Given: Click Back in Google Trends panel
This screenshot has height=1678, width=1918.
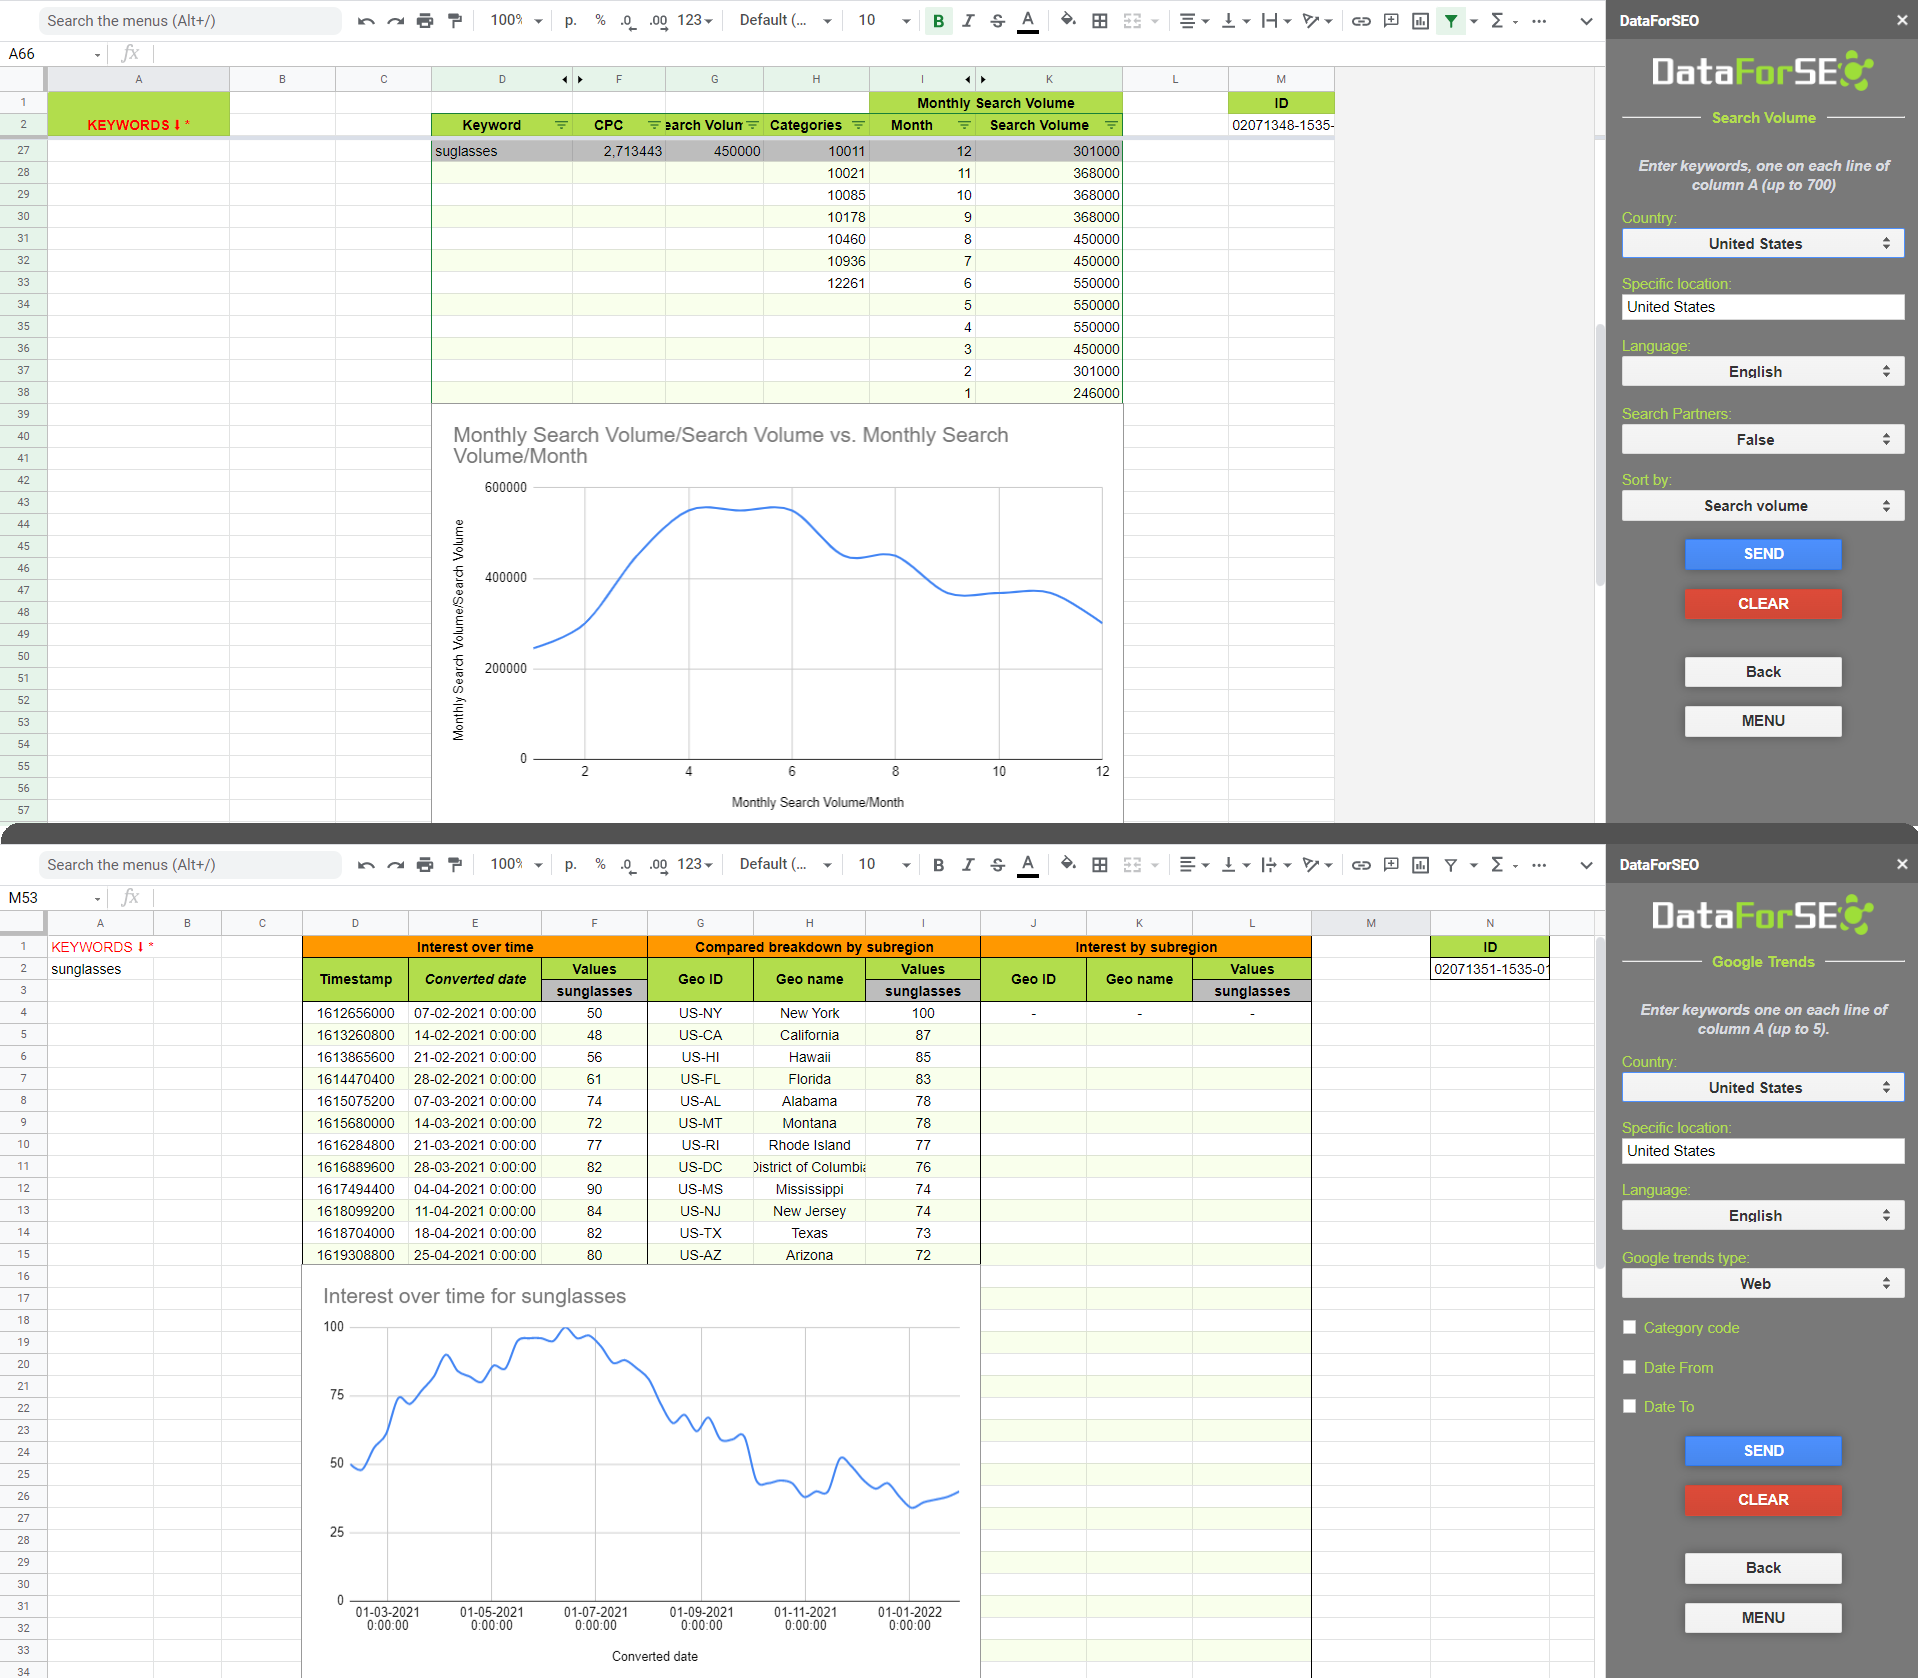Looking at the screenshot, I should coord(1762,1568).
